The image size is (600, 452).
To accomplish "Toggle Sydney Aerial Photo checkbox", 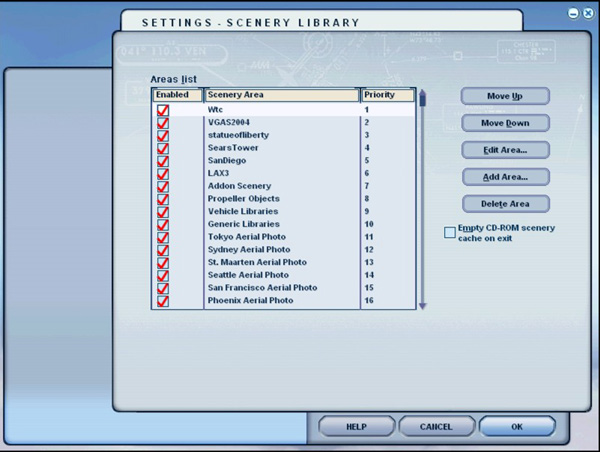I will coord(163,250).
